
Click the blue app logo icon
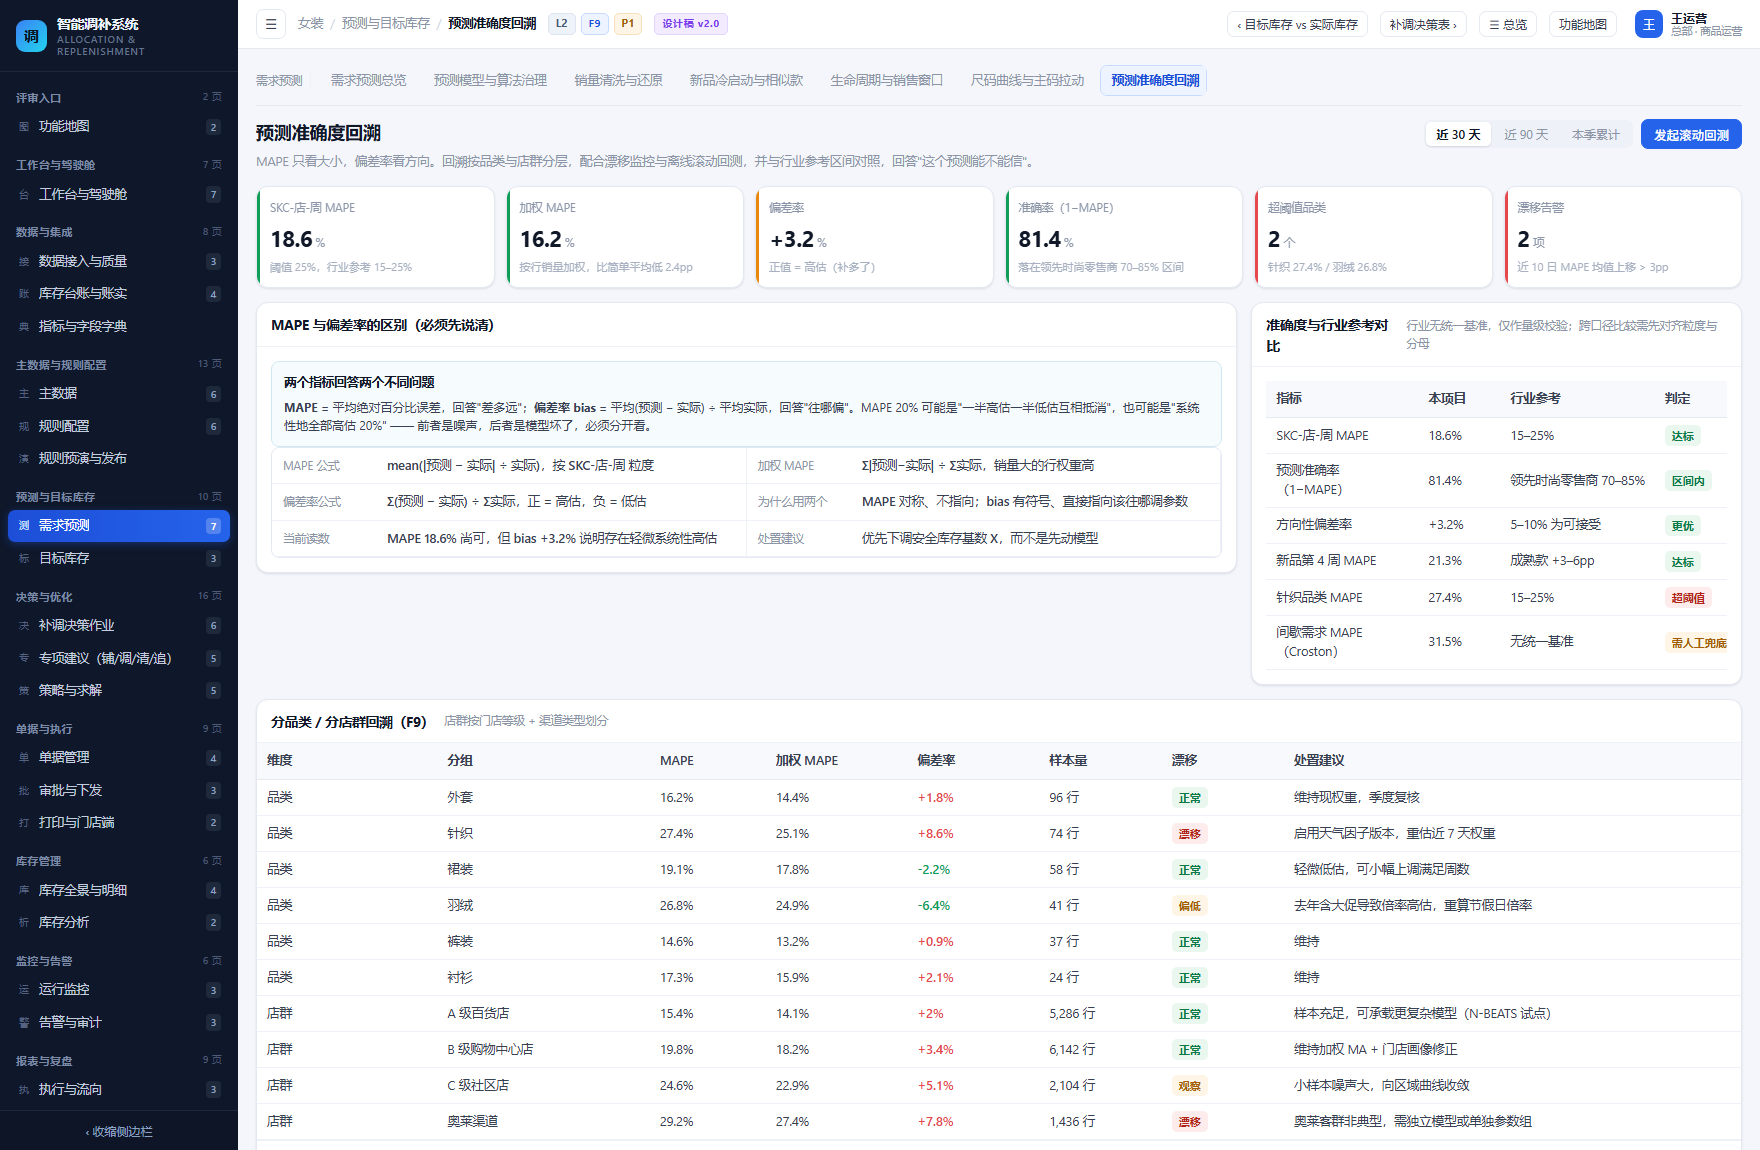31,36
